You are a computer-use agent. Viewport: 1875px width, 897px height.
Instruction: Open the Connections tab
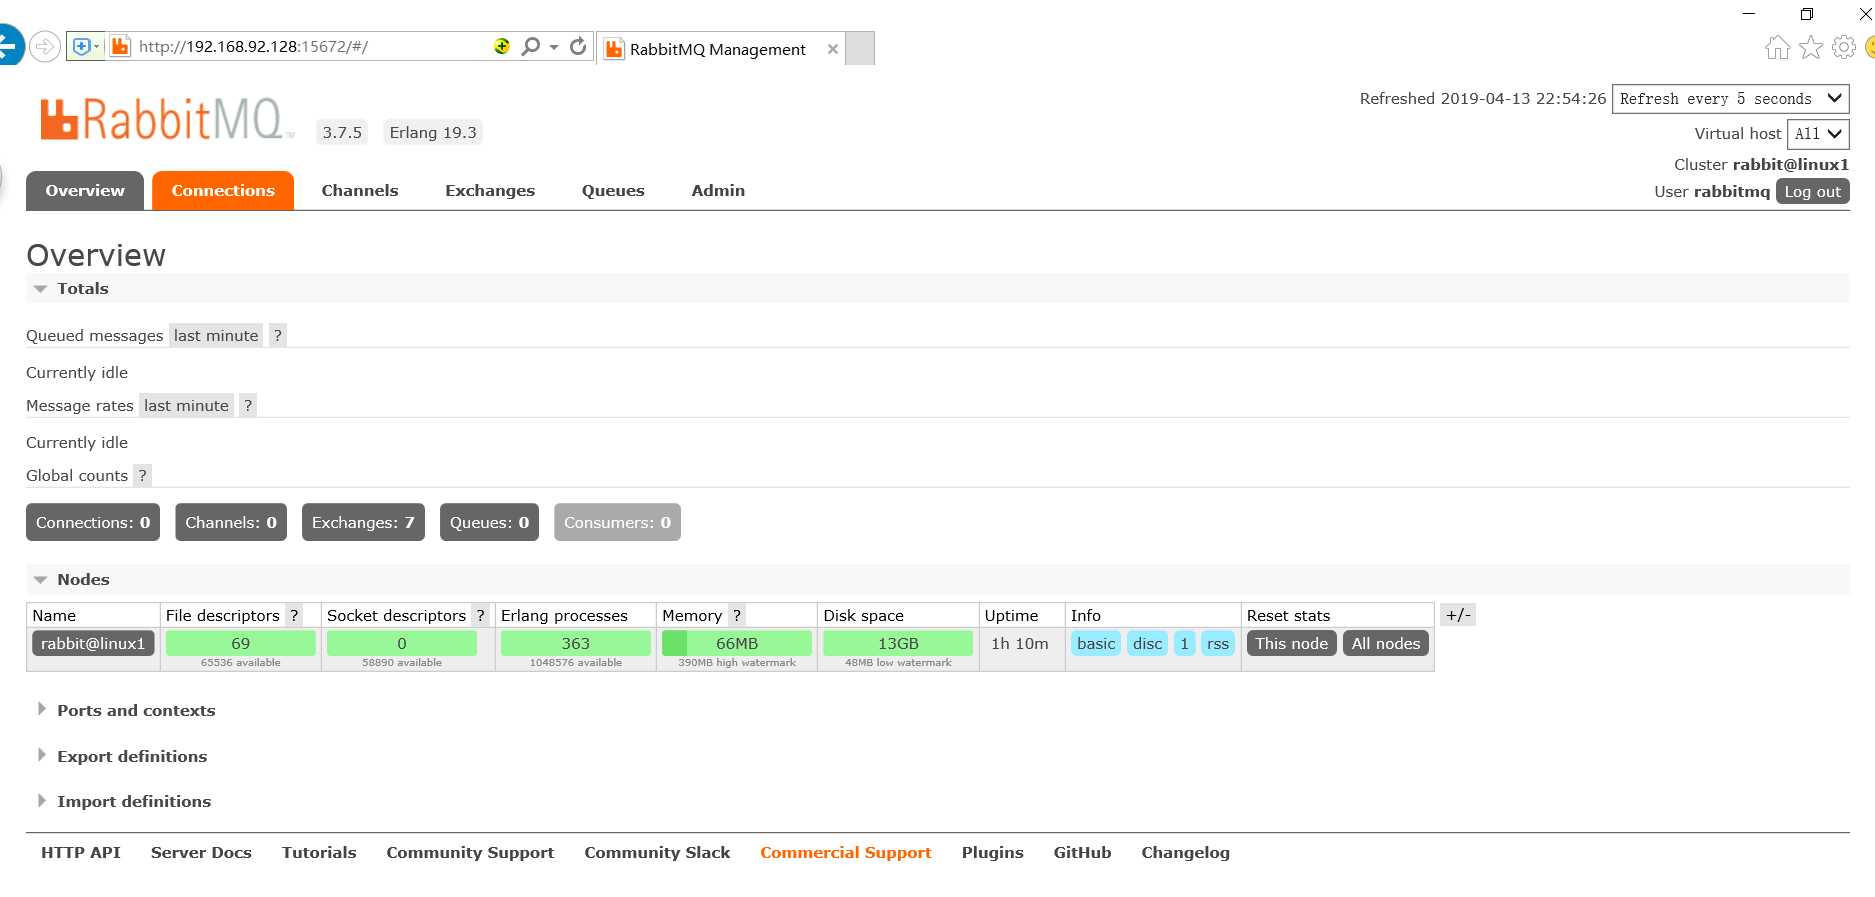coord(223,191)
